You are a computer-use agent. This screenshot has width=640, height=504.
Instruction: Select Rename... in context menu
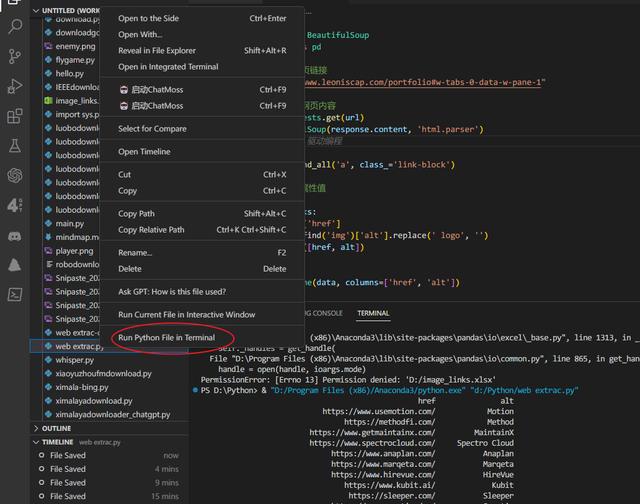point(135,253)
